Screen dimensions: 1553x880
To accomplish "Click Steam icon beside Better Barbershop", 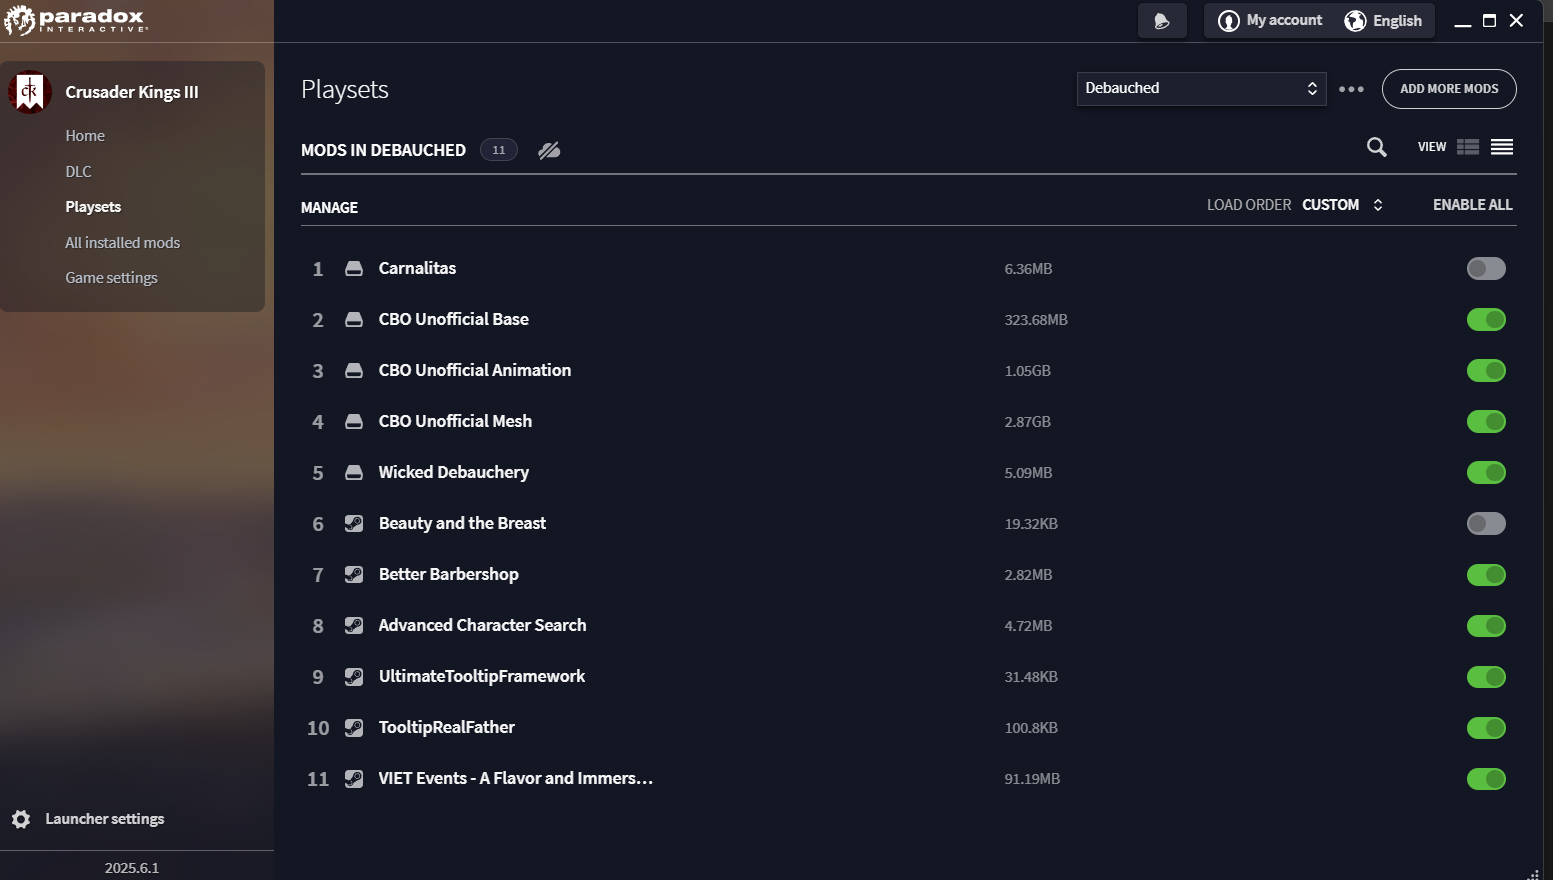I will click(x=354, y=574).
